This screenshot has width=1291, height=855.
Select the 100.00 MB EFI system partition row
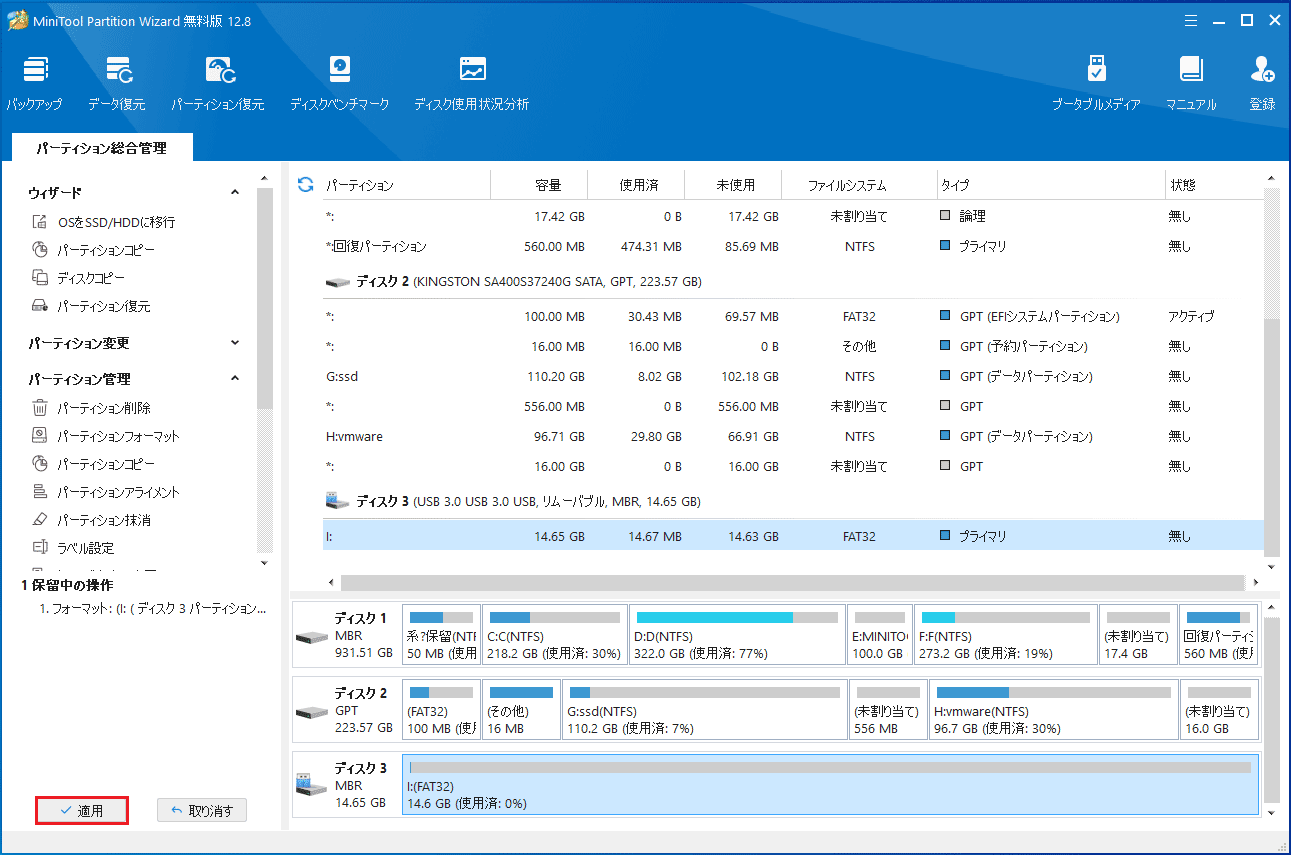click(x=793, y=316)
